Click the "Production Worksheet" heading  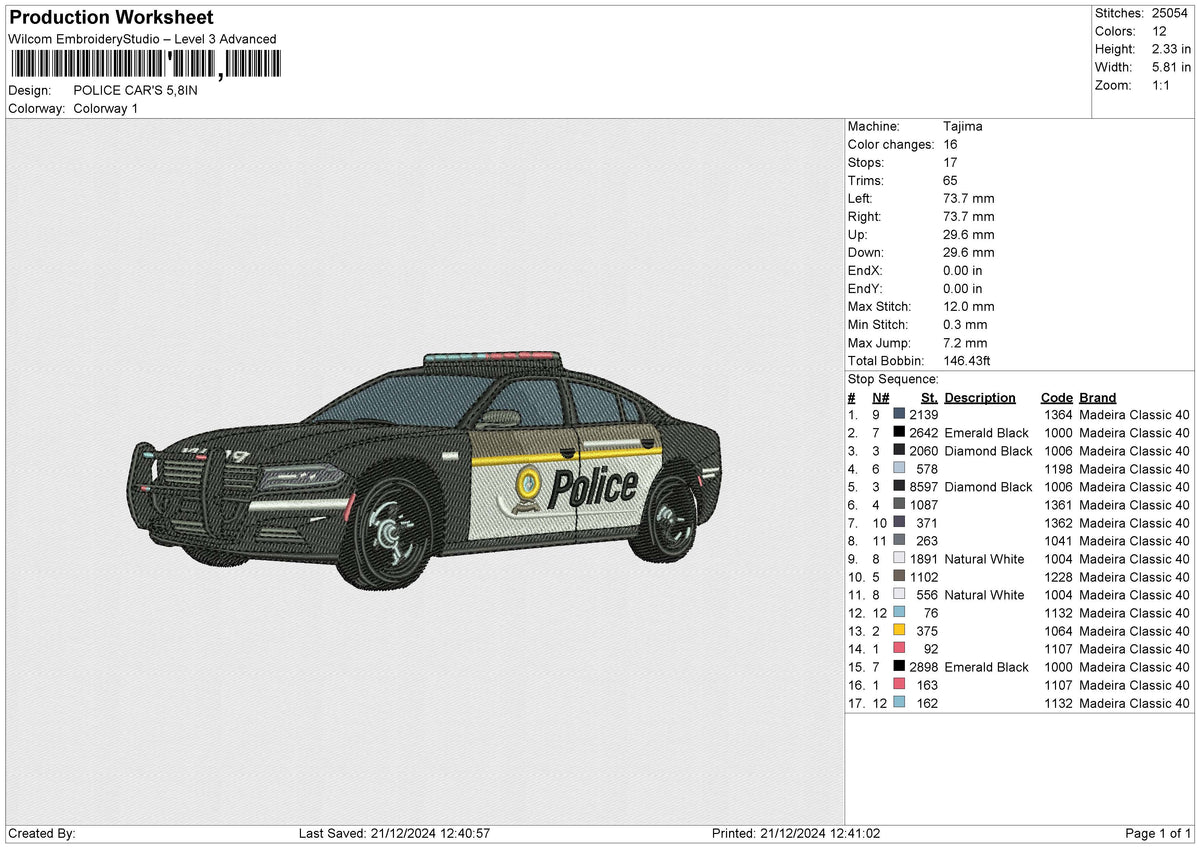coord(110,18)
